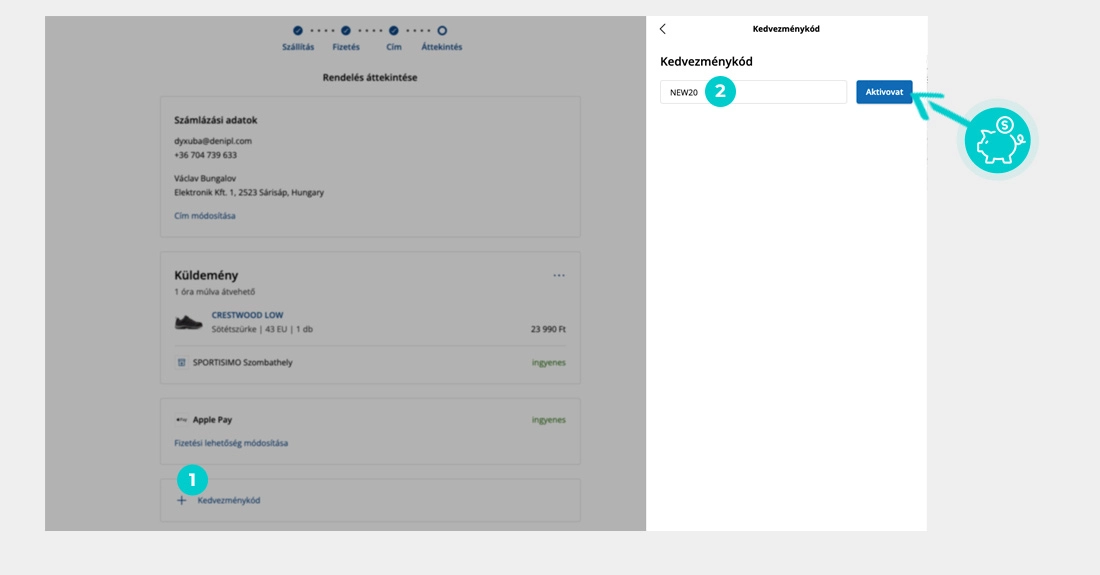Click the price 23 990 Ft

(548, 329)
